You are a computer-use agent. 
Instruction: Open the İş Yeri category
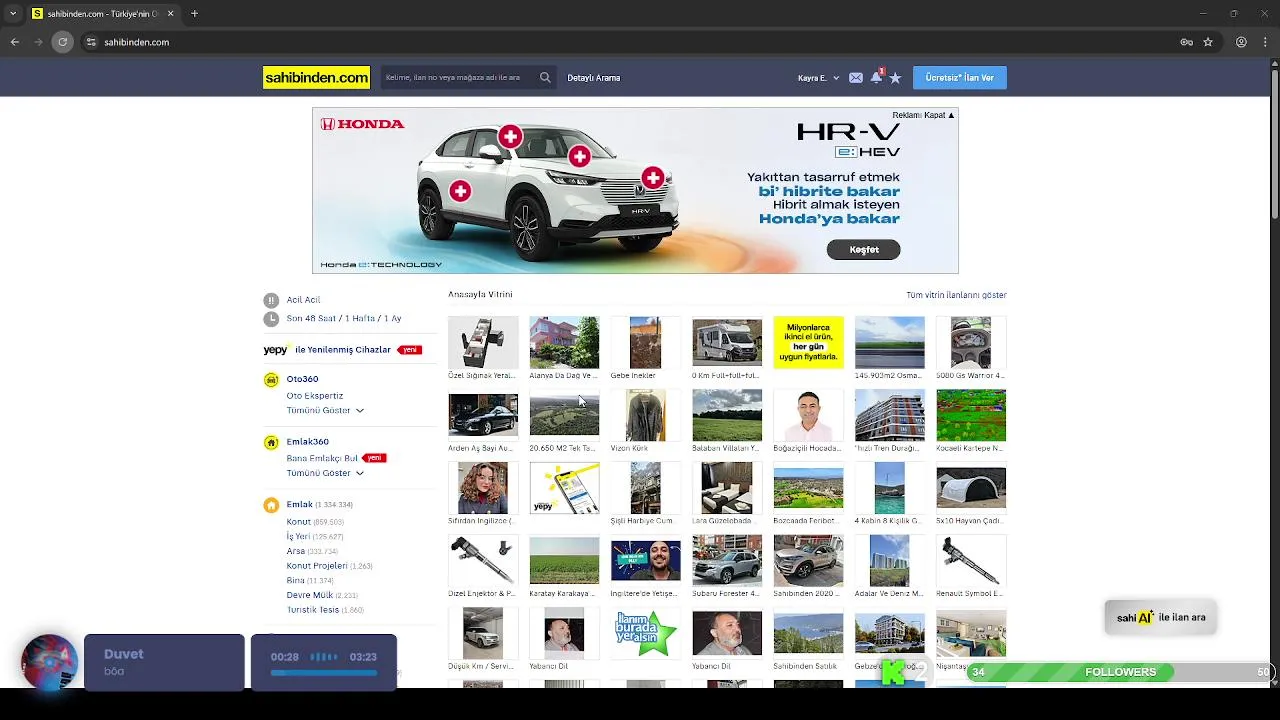coord(298,536)
